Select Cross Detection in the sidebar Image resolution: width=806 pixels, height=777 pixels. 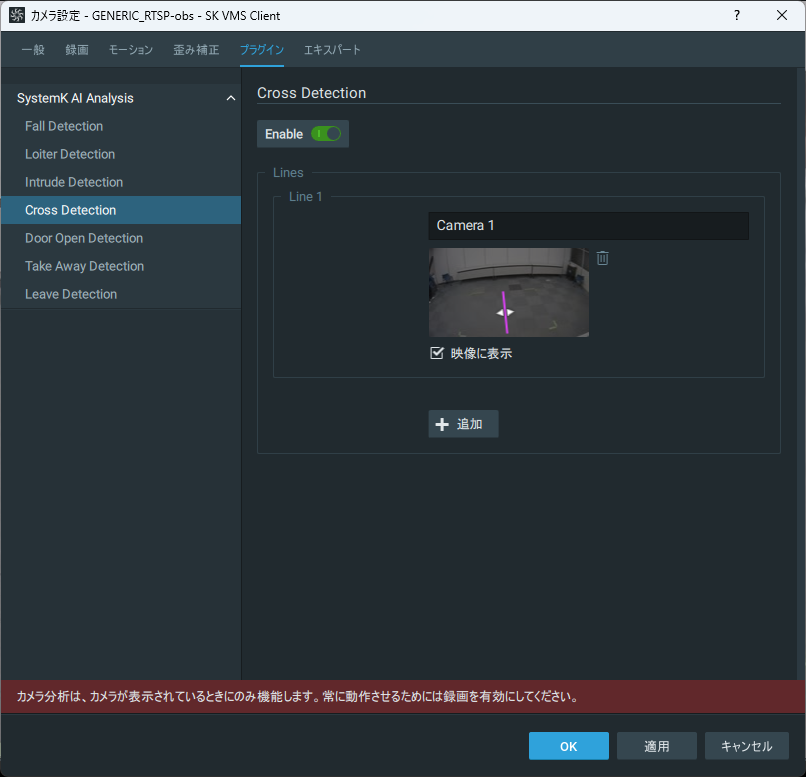121,210
